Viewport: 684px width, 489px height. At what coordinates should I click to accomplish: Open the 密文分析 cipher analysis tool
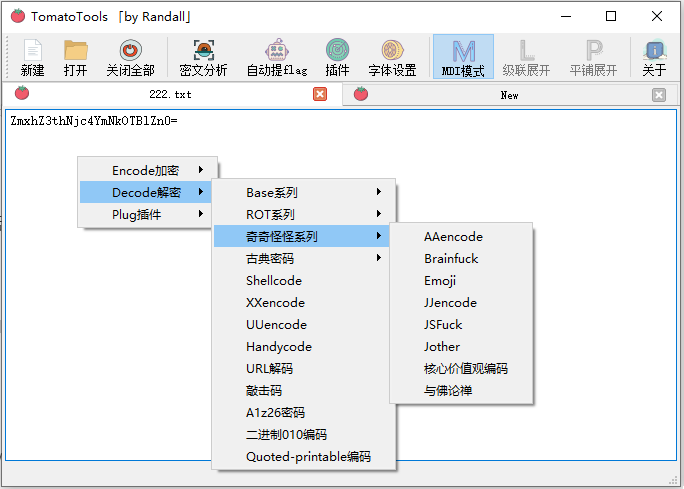coord(203,57)
